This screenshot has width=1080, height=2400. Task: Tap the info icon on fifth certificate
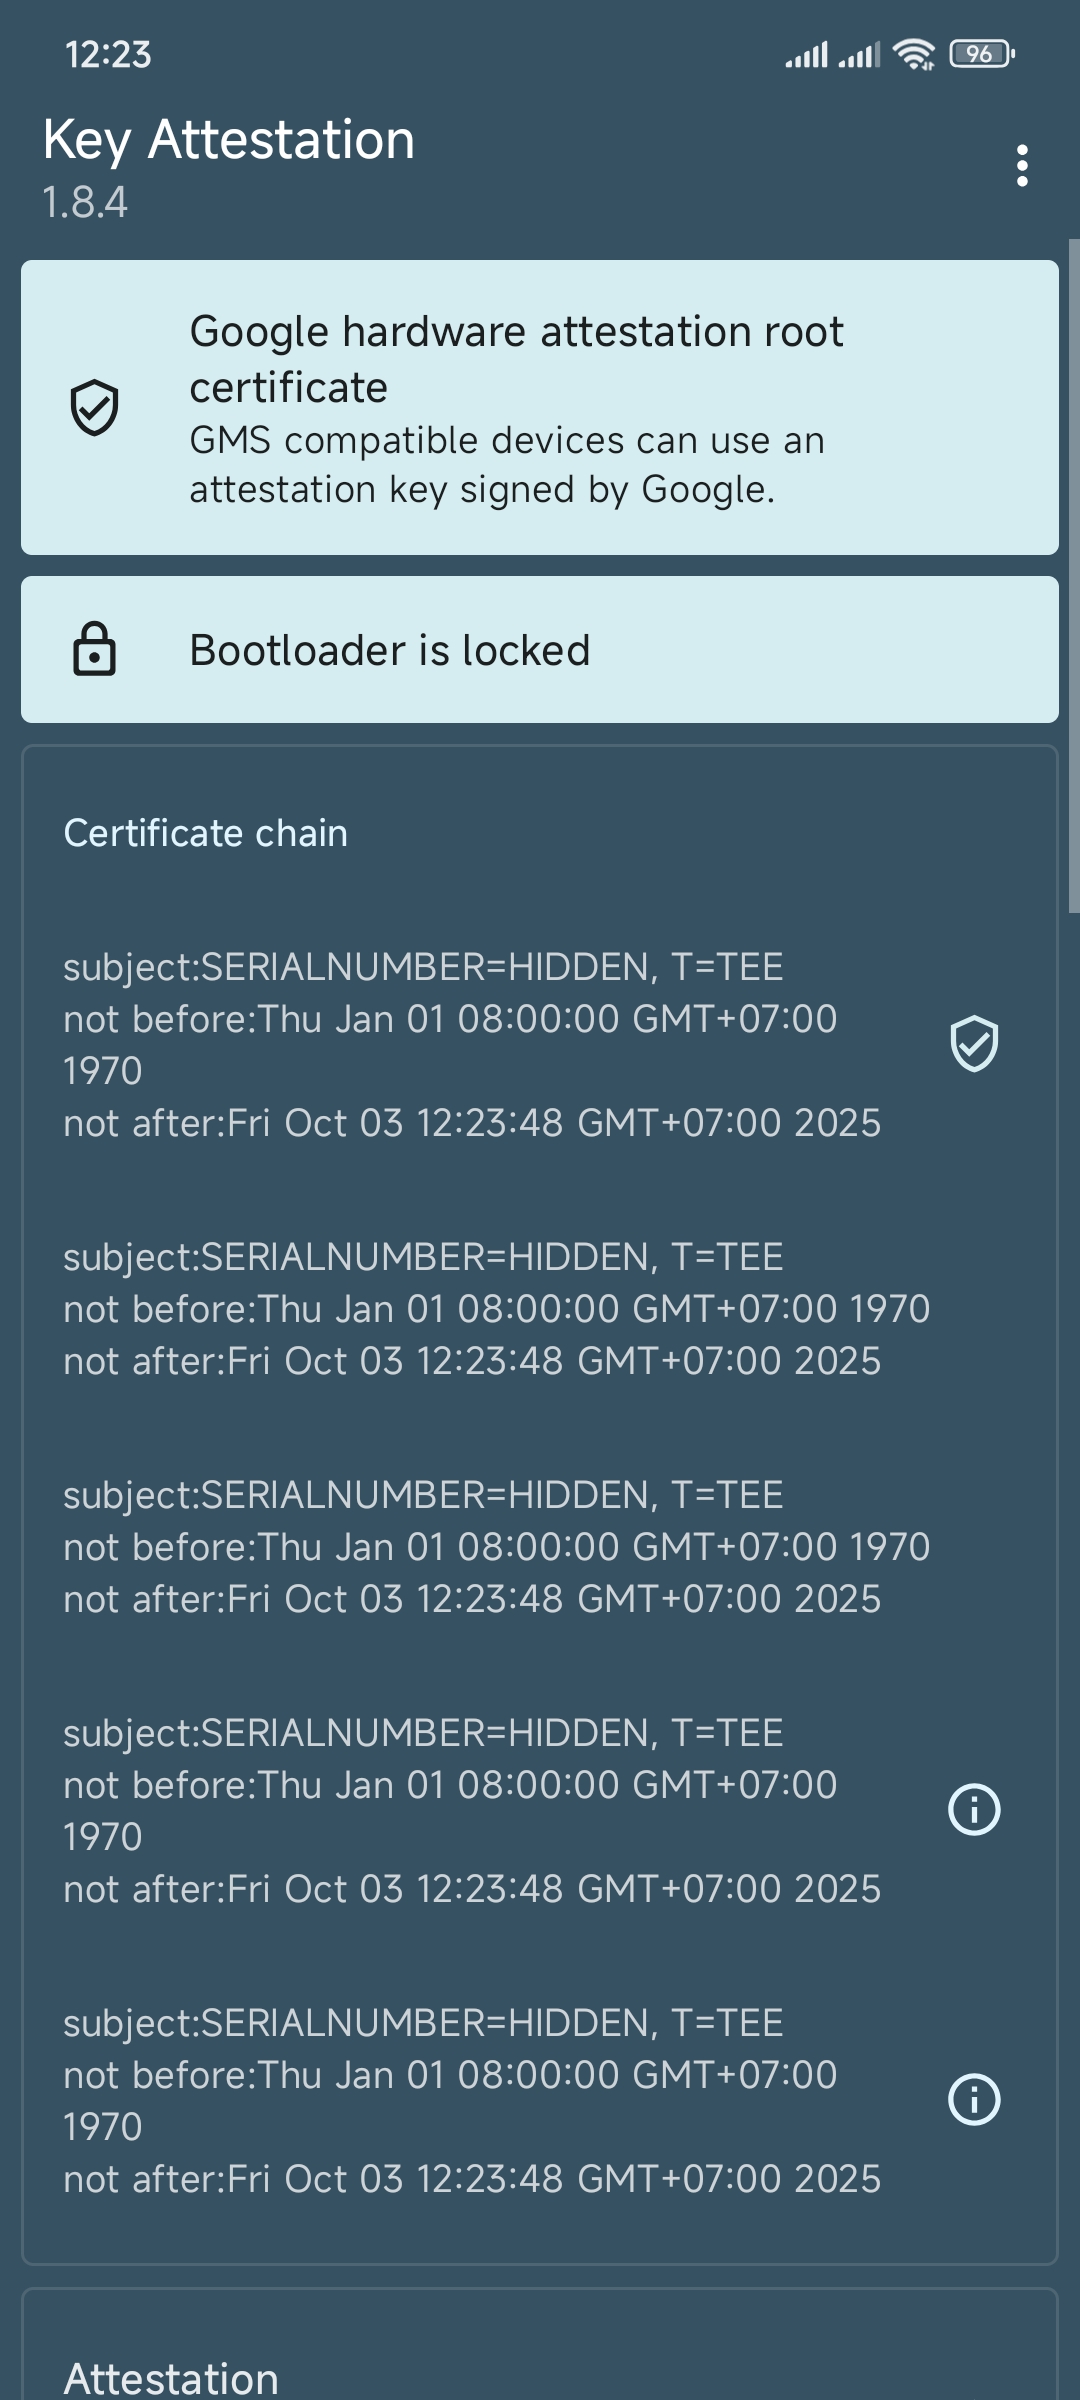[x=973, y=2099]
